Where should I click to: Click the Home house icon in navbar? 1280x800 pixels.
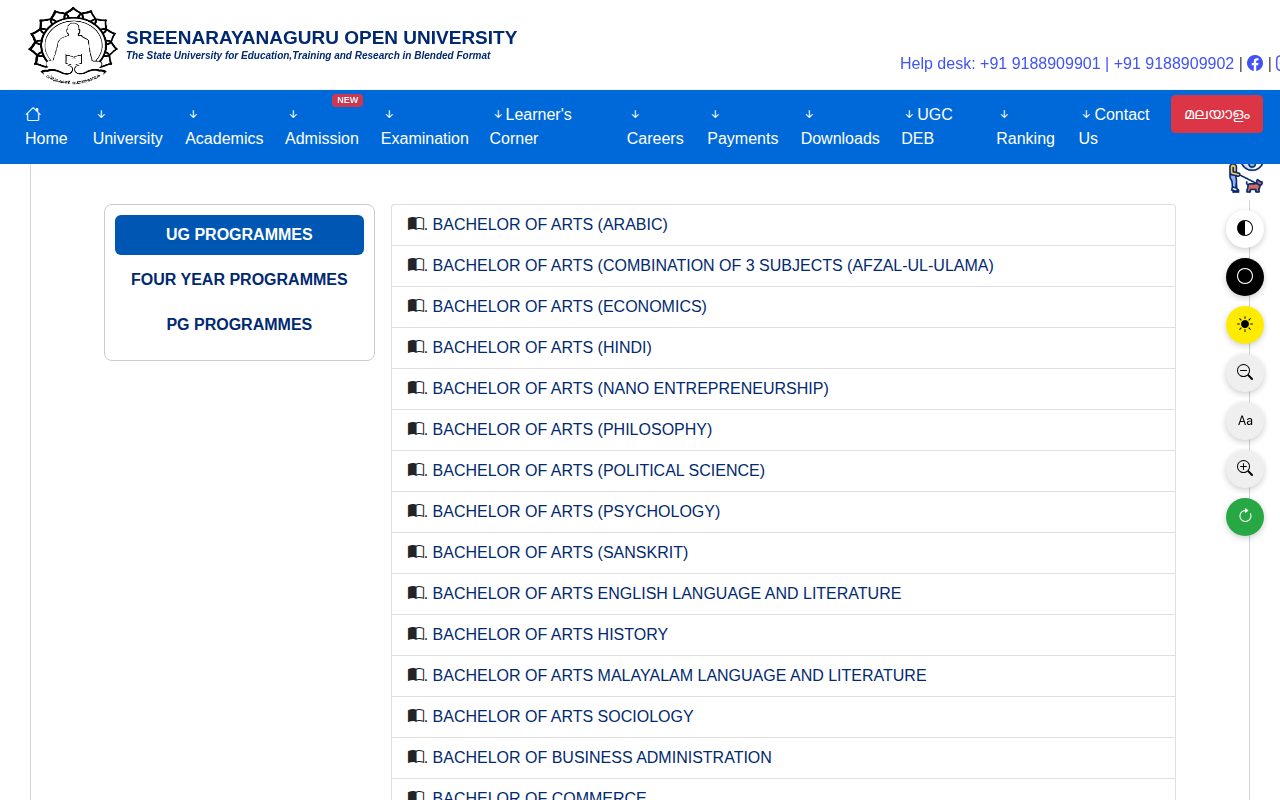point(33,114)
